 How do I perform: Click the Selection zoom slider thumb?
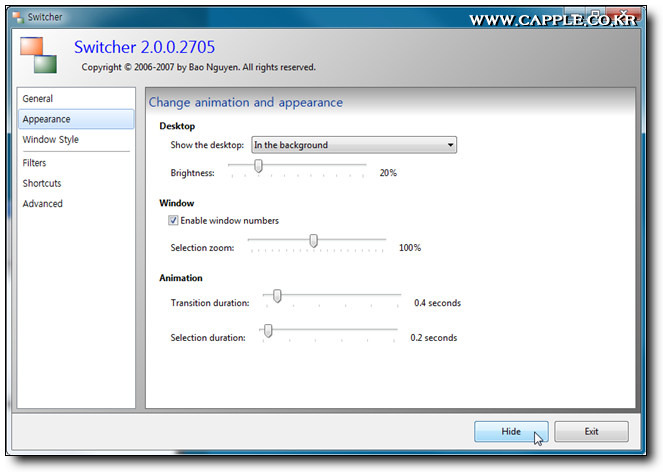(x=313, y=241)
